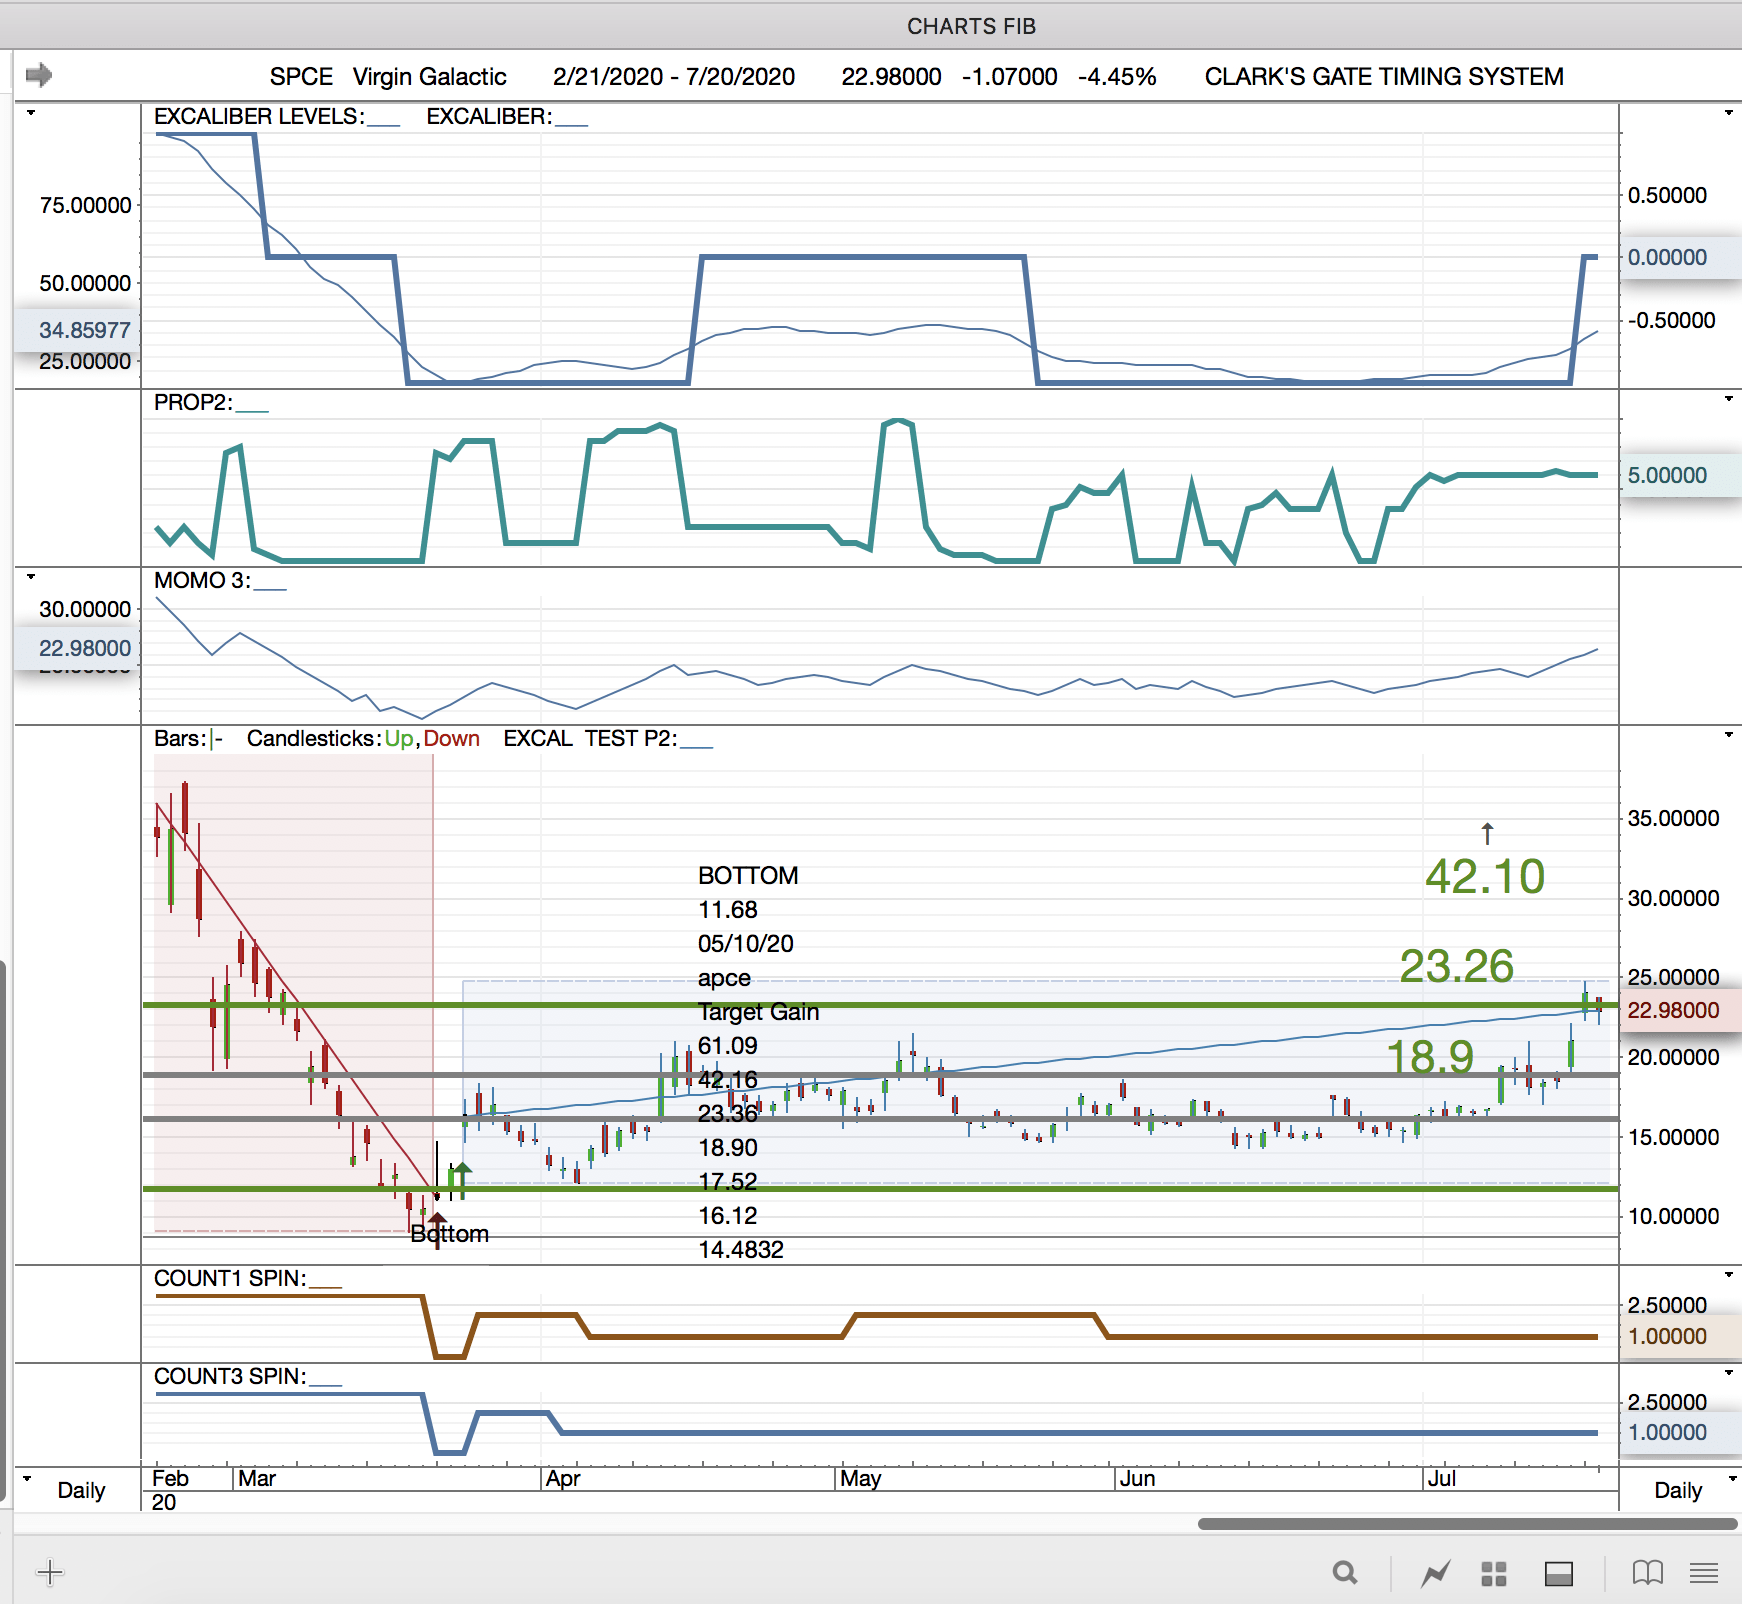Open MOMO 3 pane left dropdown triangle
Image resolution: width=1742 pixels, height=1604 pixels.
coord(31,577)
